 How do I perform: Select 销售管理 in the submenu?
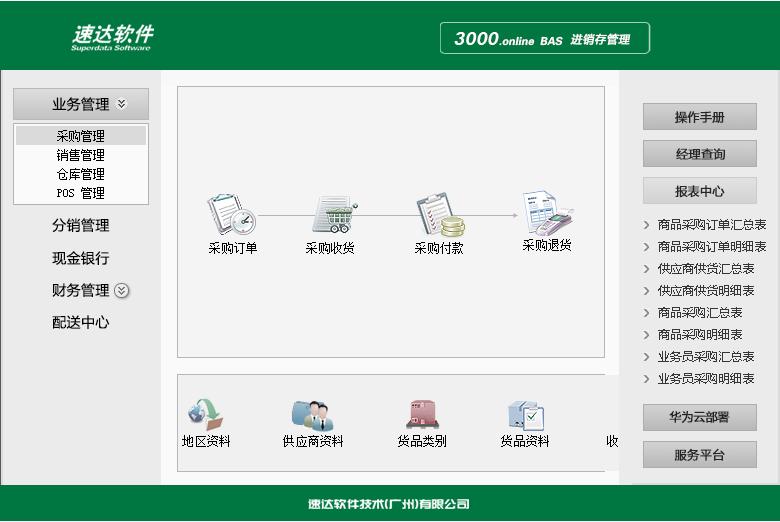(x=81, y=155)
